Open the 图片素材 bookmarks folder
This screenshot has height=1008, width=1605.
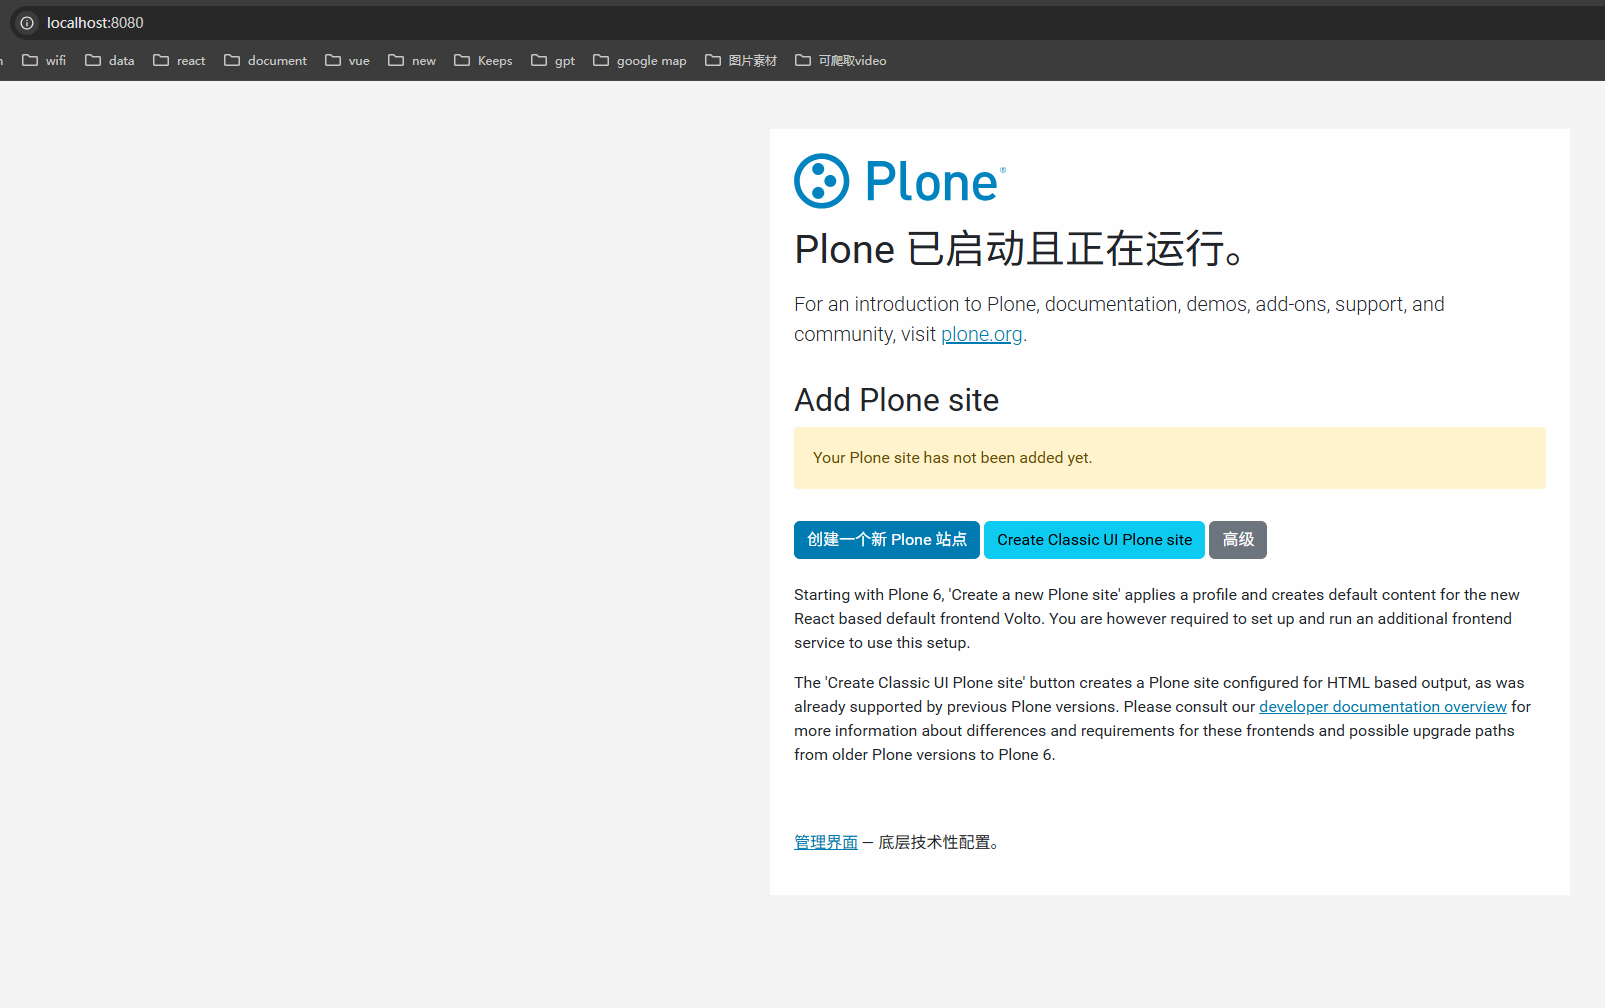pyautogui.click(x=741, y=60)
